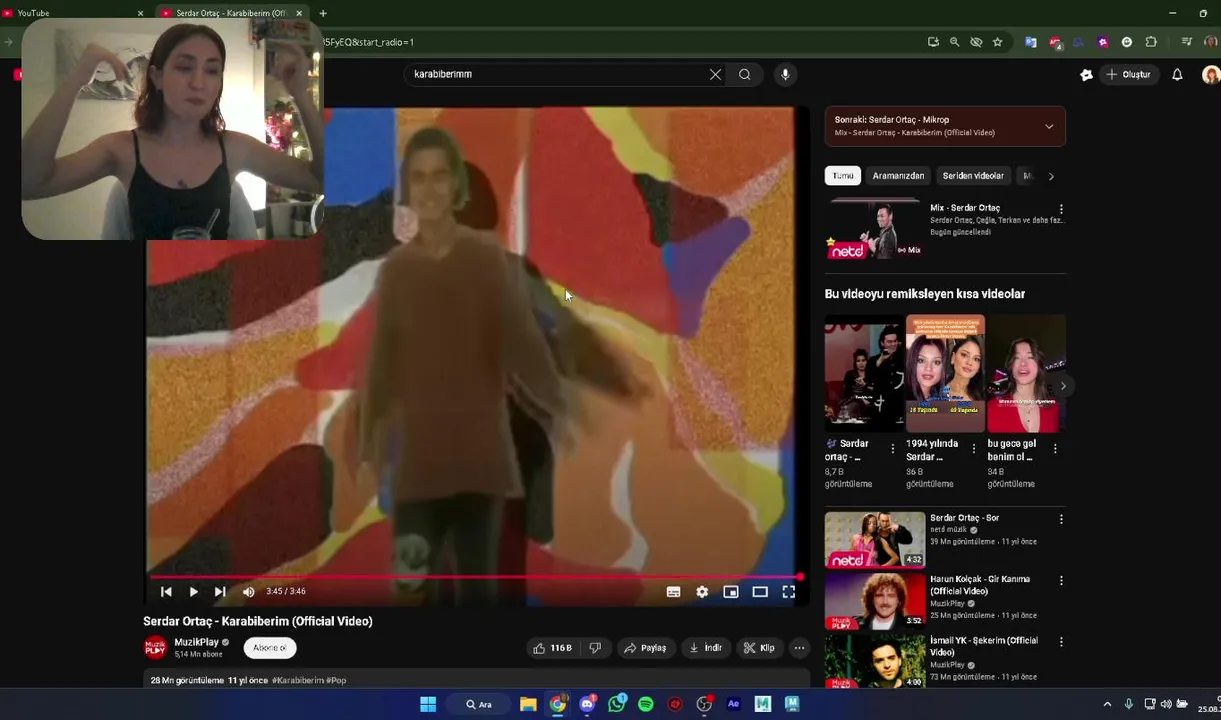Click the Oluştur create button
Screen dimensions: 1221x720
(x=1128, y=74)
